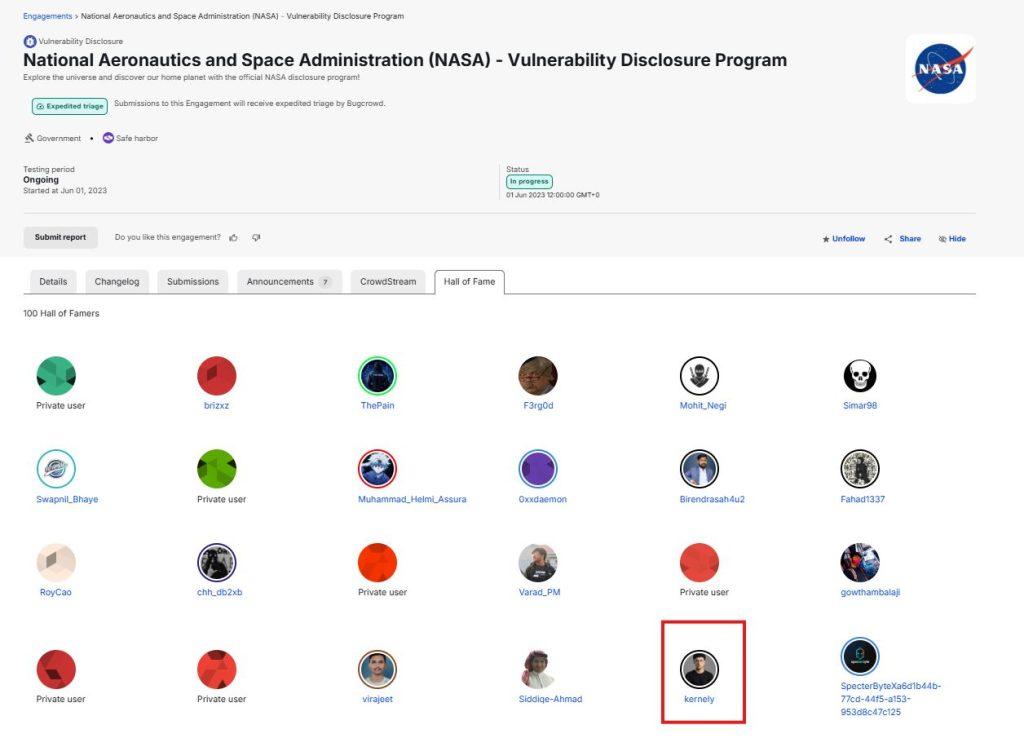The width and height of the screenshot is (1024, 738).
Task: Open Mohit_Negi ninja avatar
Action: click(x=699, y=376)
